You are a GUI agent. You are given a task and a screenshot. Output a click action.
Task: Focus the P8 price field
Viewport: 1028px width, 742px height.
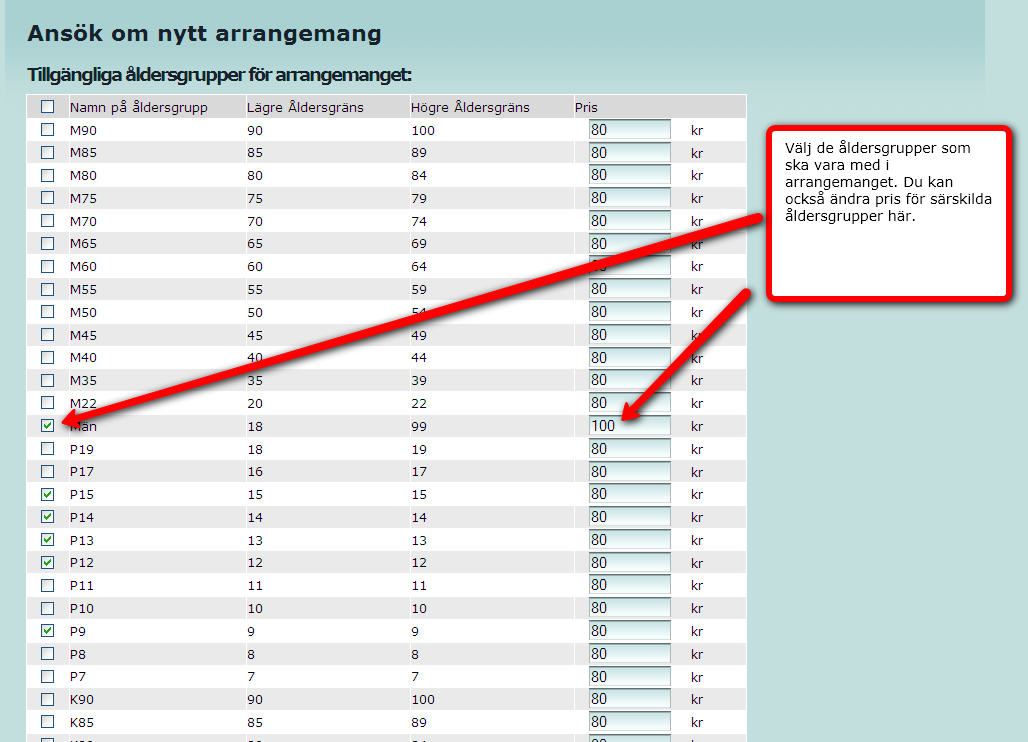(629, 654)
